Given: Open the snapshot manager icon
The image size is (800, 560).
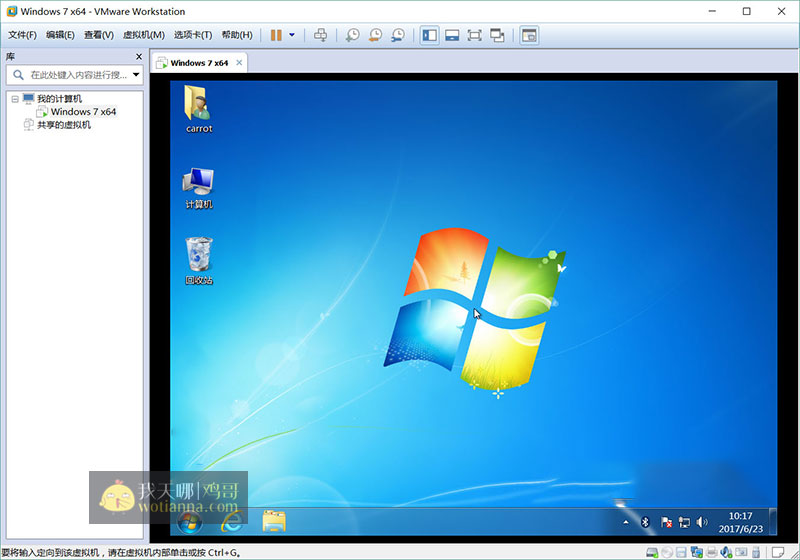Looking at the screenshot, I should point(398,35).
